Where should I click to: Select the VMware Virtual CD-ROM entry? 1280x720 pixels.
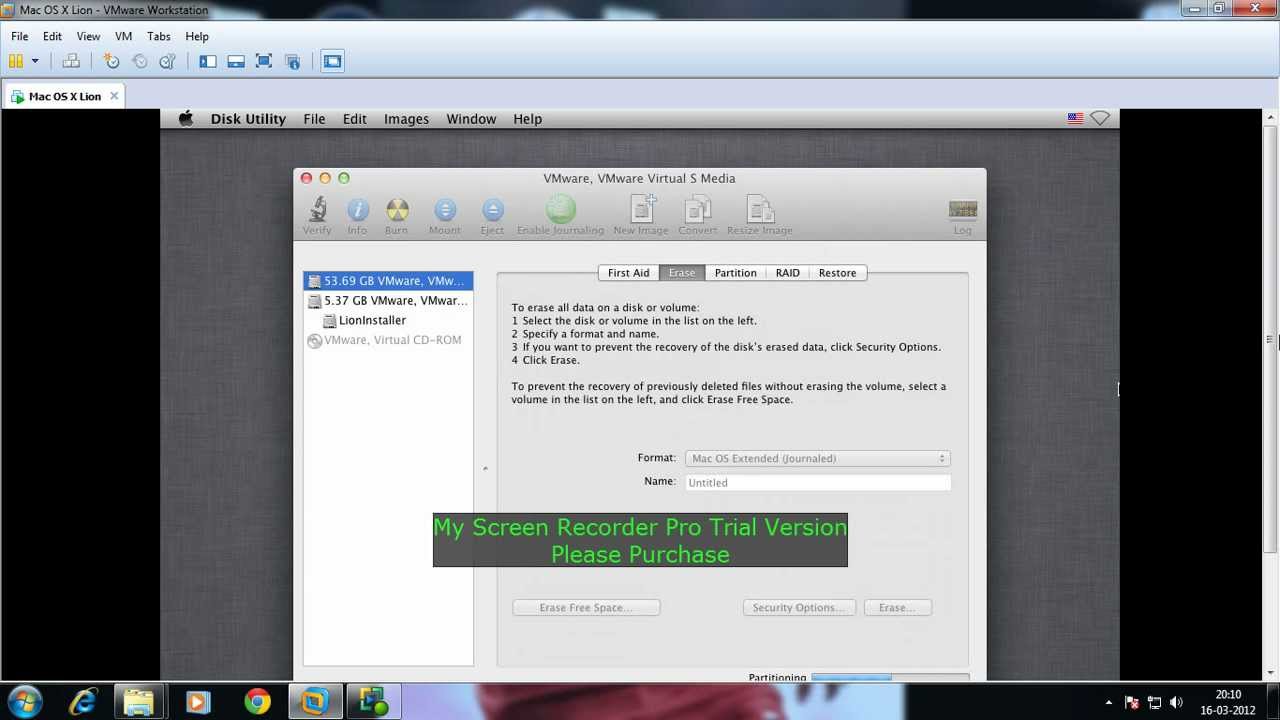coord(388,340)
